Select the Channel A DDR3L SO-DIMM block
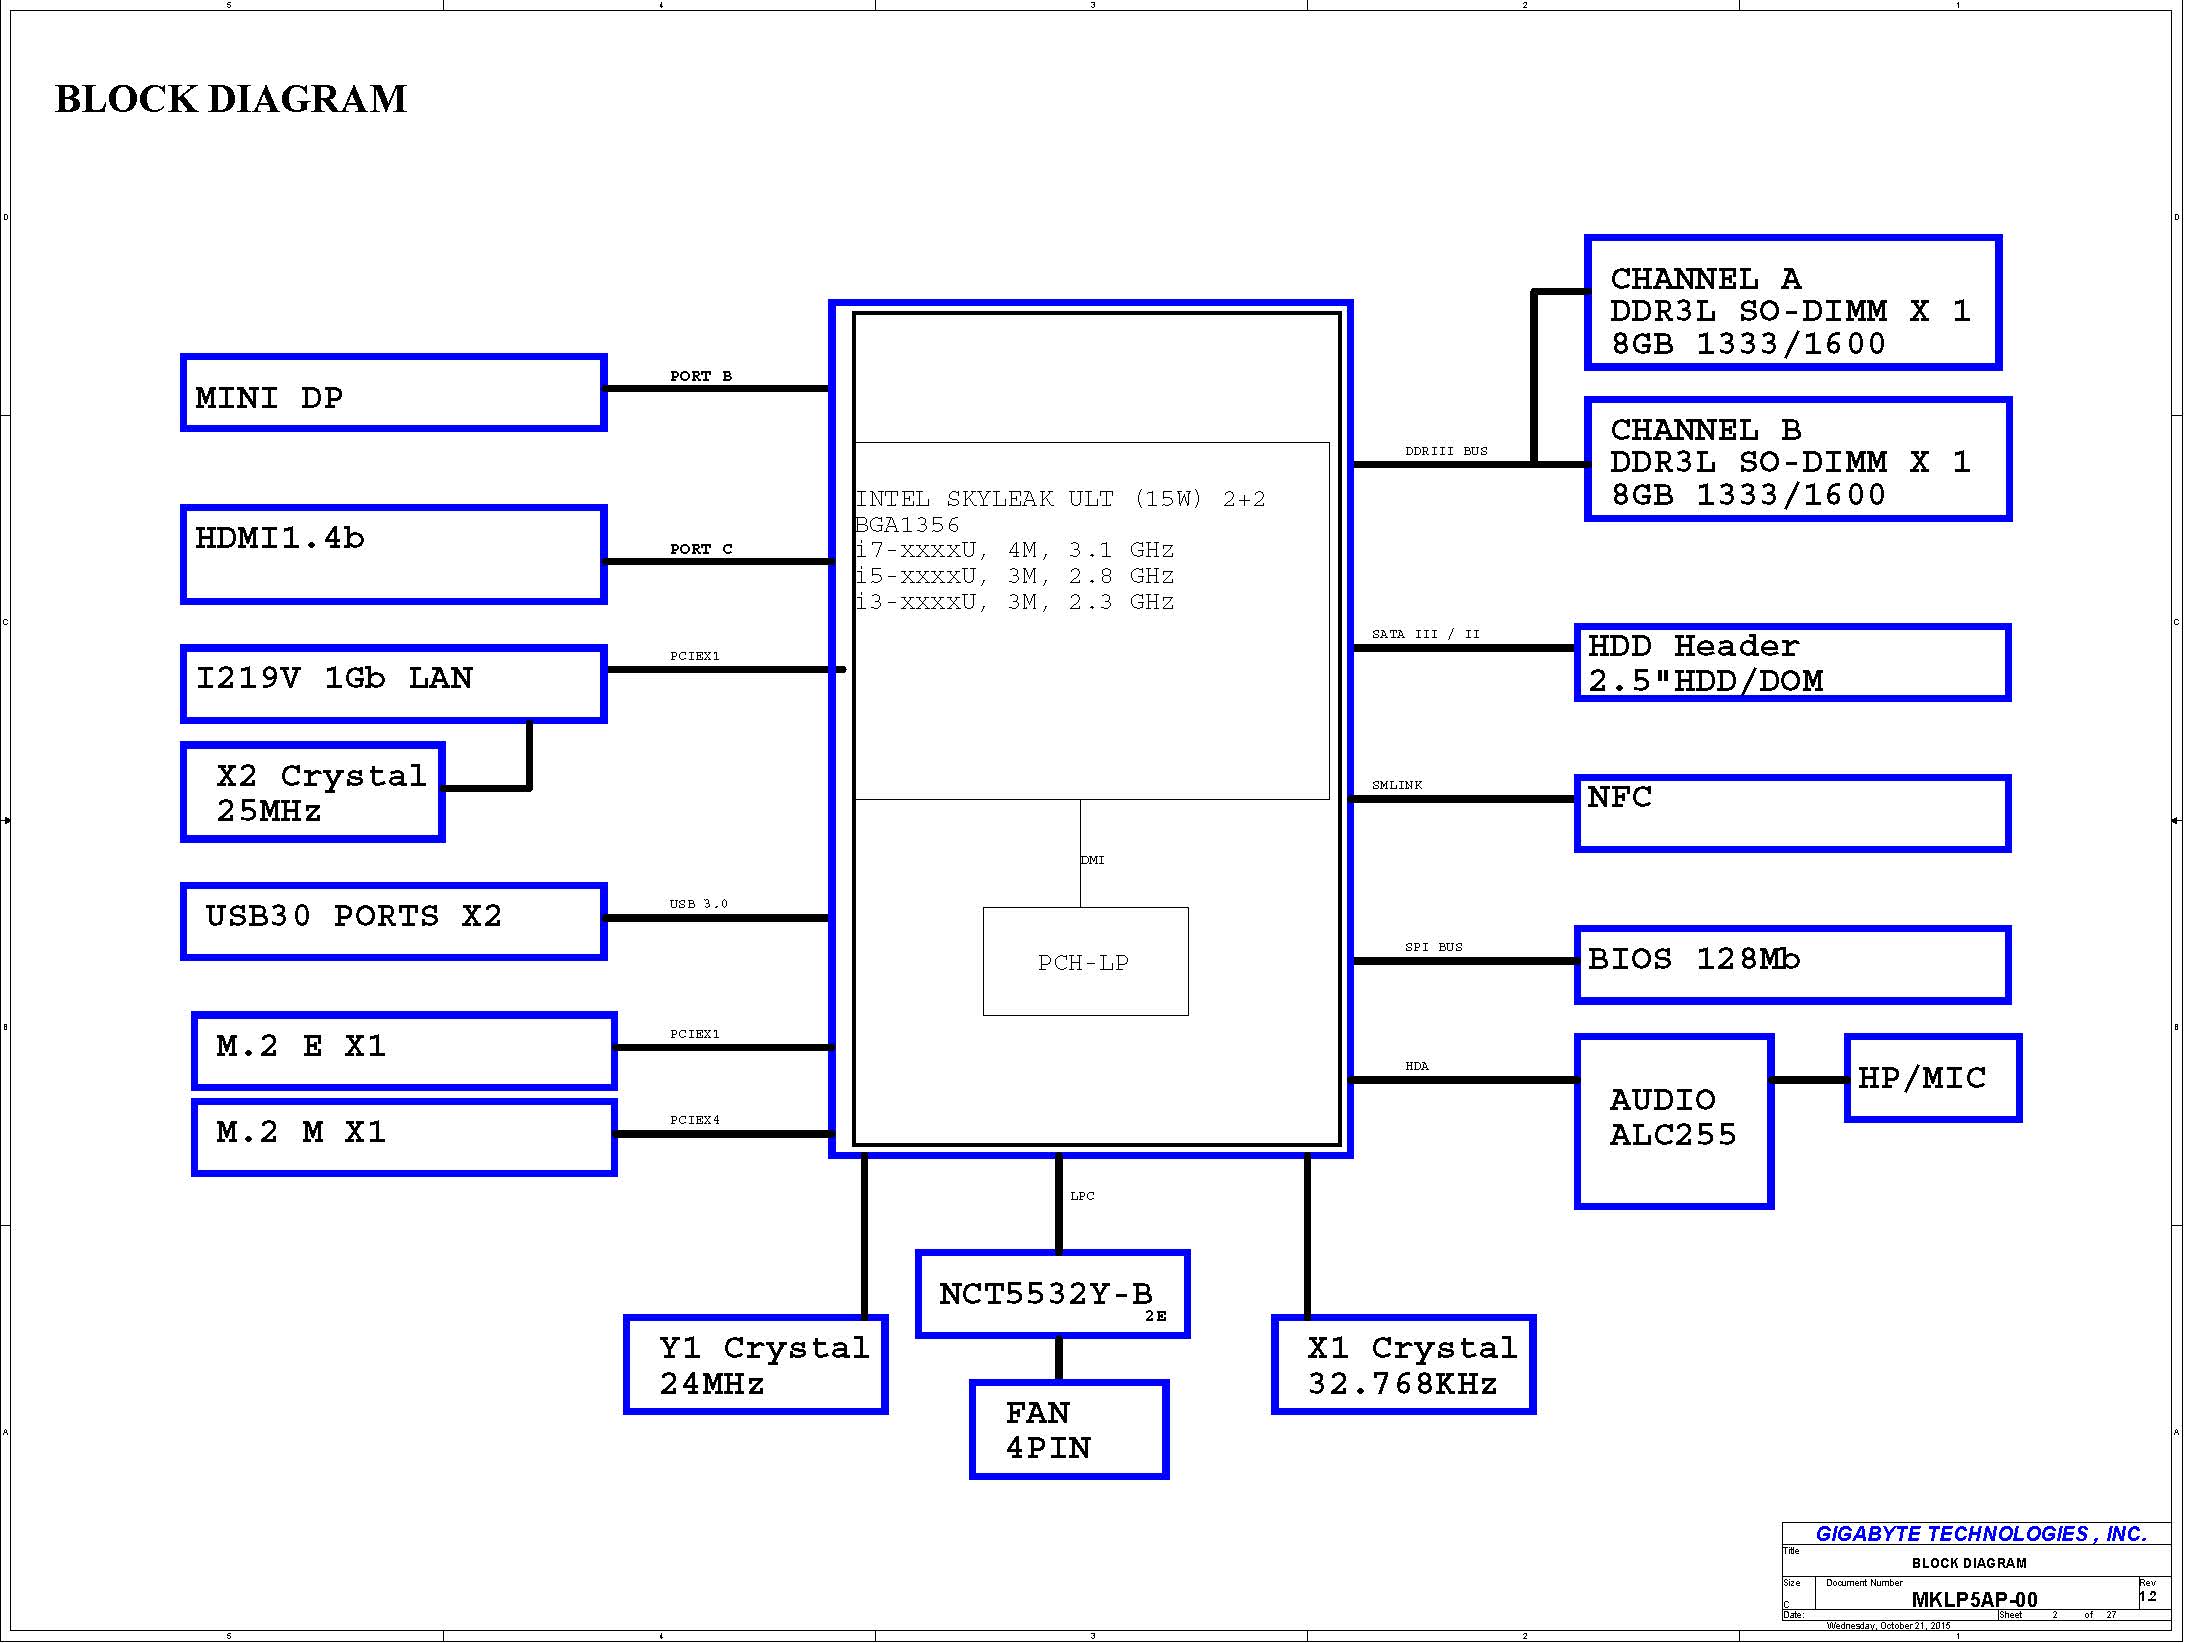Image resolution: width=2193 pixels, height=1643 pixels. (x=1792, y=303)
